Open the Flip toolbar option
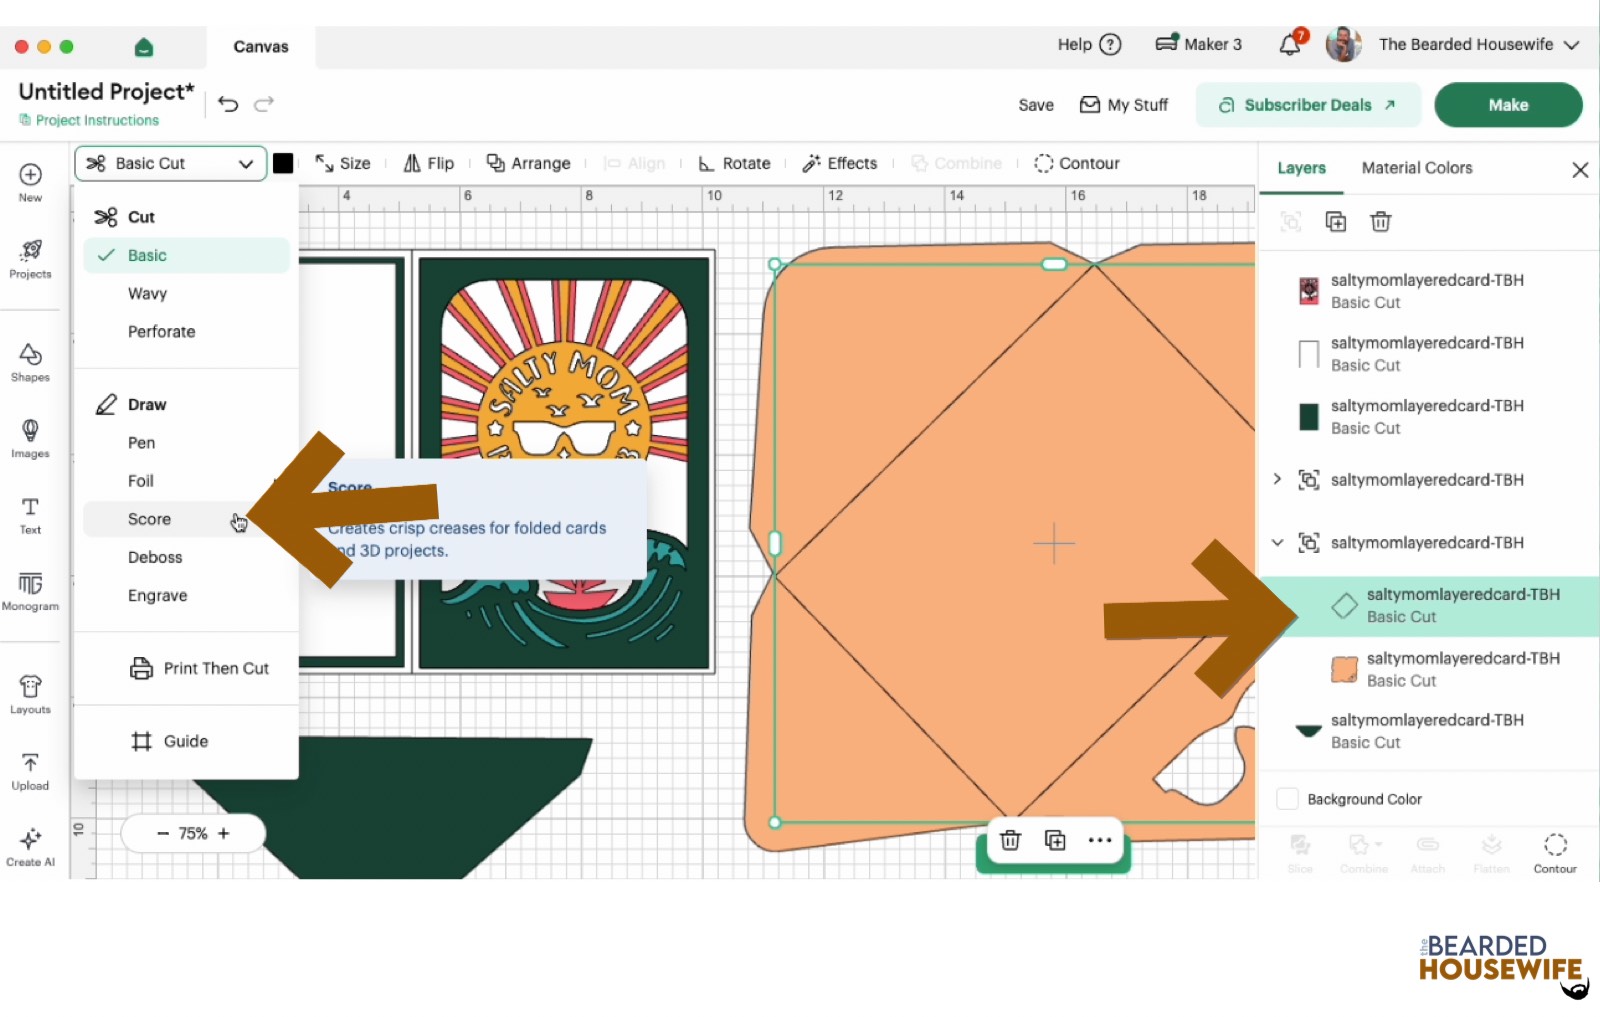The image size is (1600, 1017). (428, 163)
